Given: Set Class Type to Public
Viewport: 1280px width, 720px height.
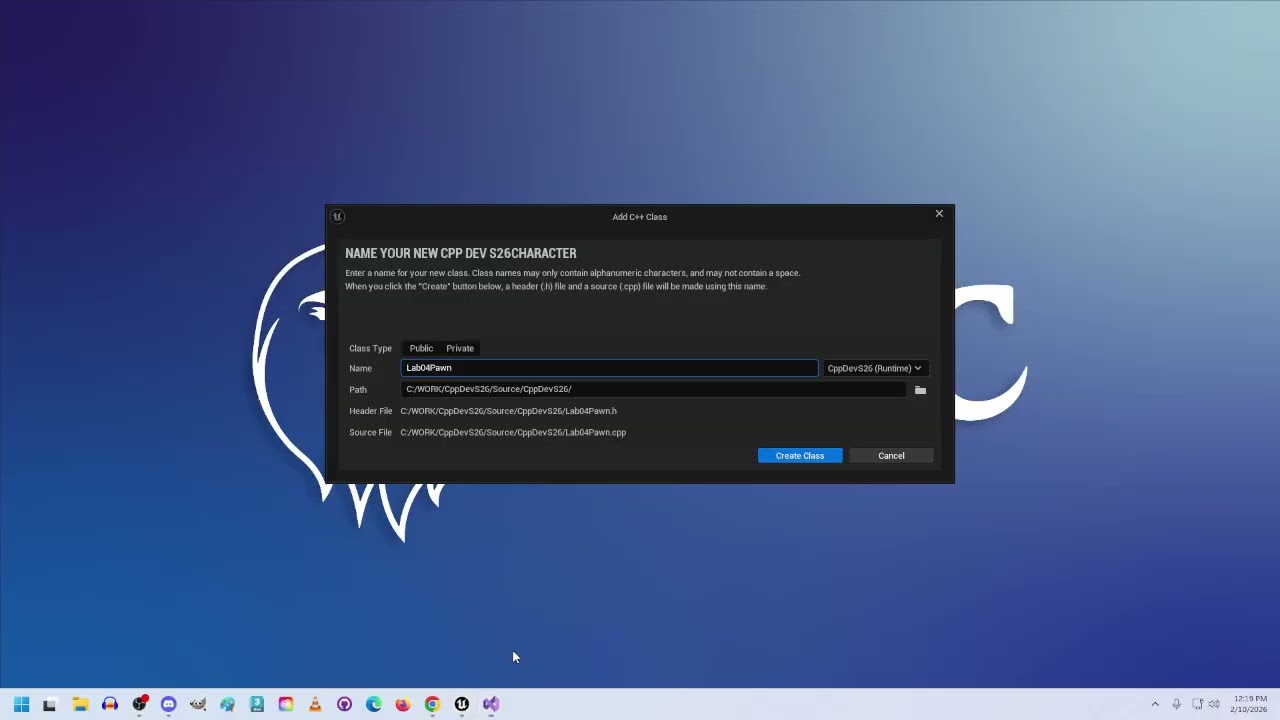Looking at the screenshot, I should [x=421, y=348].
